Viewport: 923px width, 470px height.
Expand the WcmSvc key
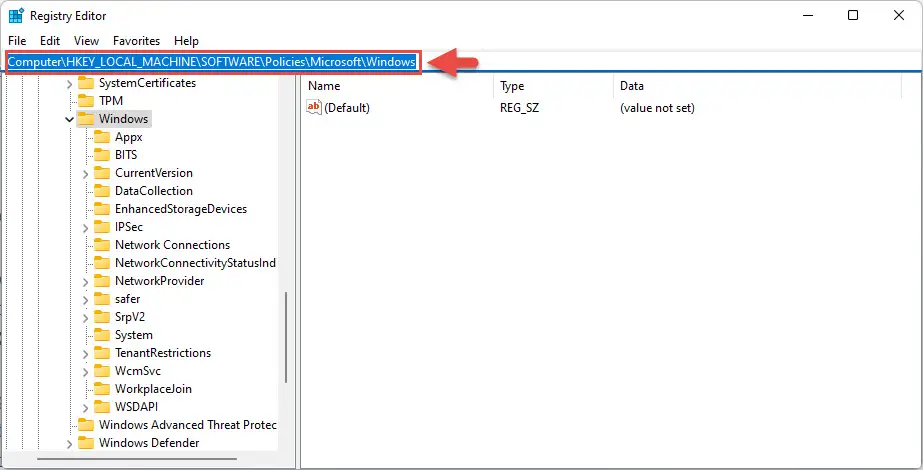tap(85, 372)
